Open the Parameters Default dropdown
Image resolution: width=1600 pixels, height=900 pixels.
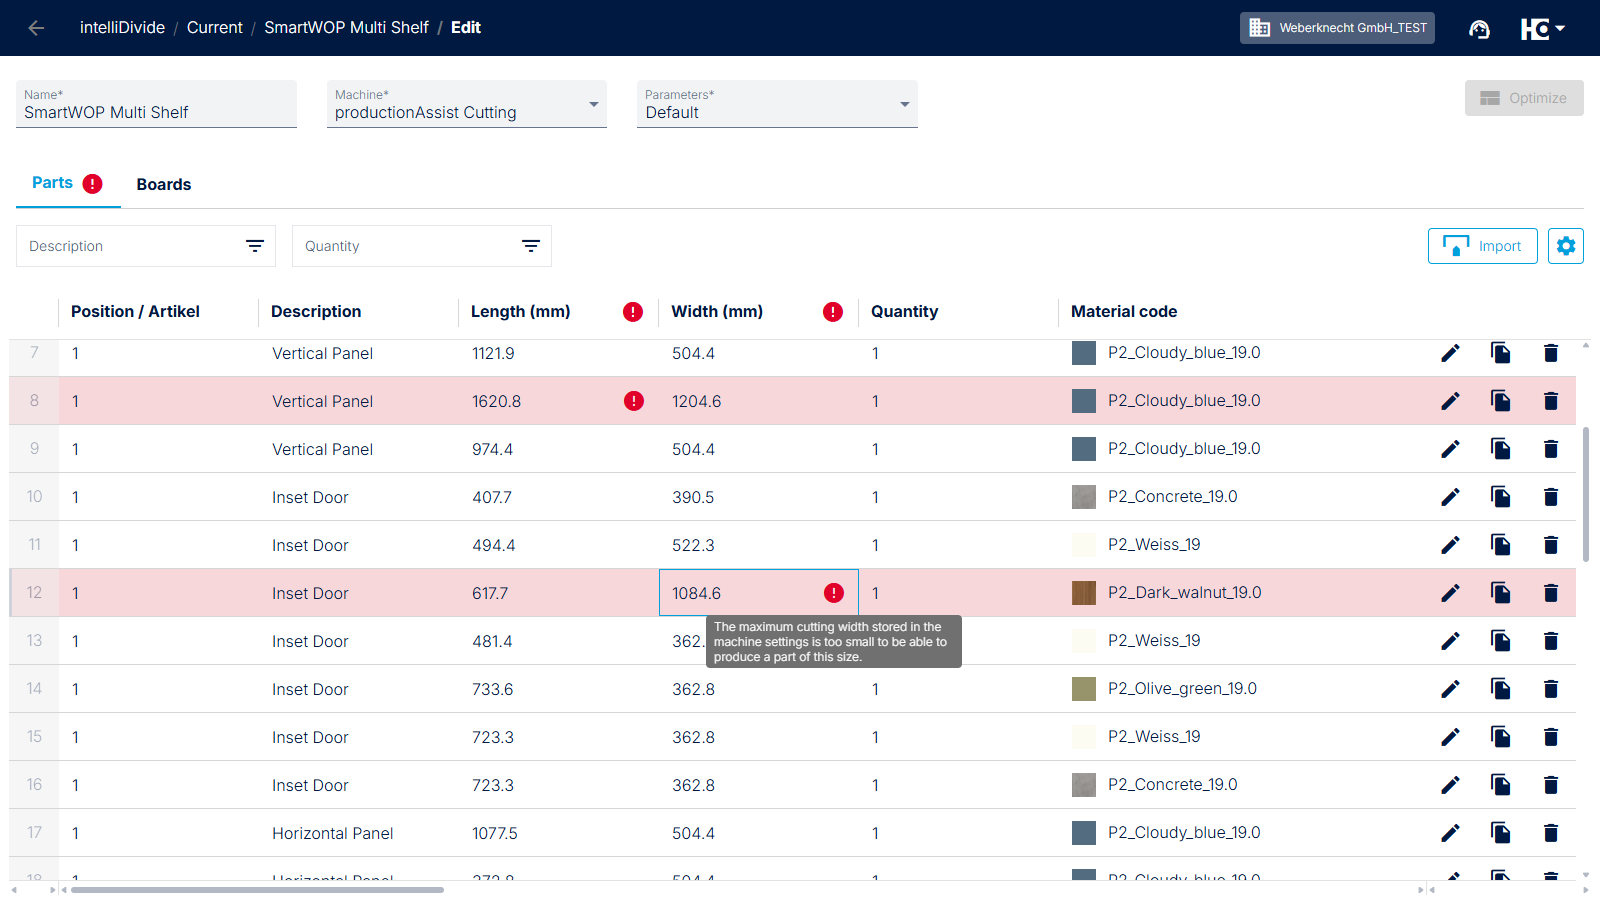pos(904,105)
